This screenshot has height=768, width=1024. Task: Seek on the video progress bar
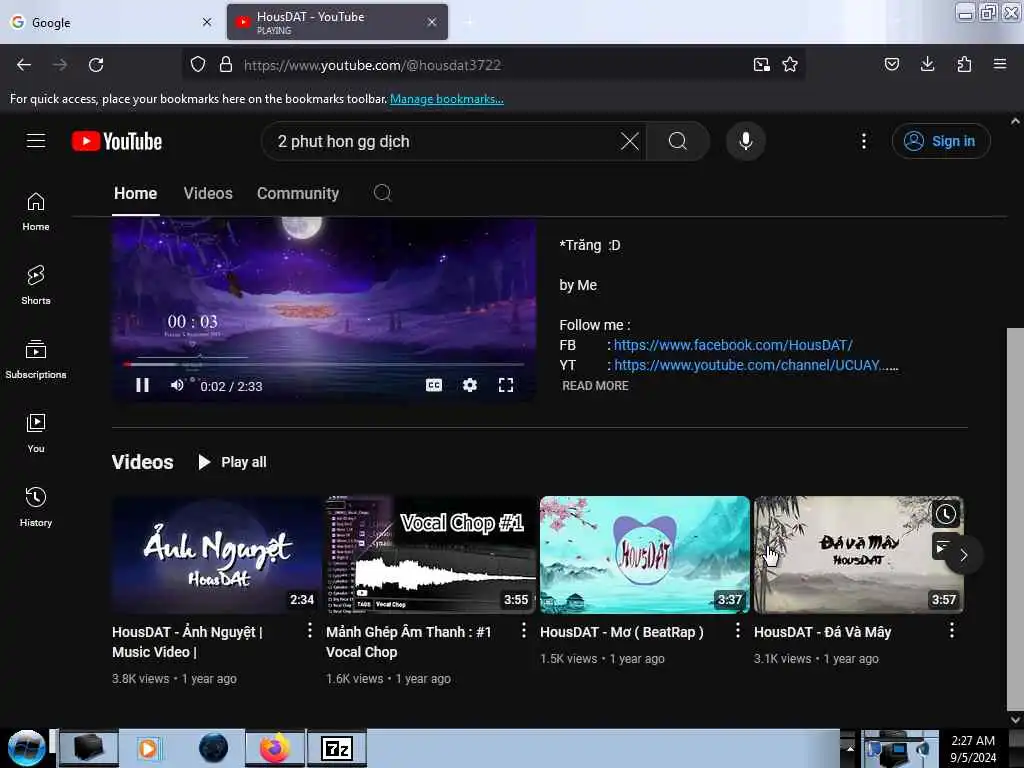pos(324,364)
